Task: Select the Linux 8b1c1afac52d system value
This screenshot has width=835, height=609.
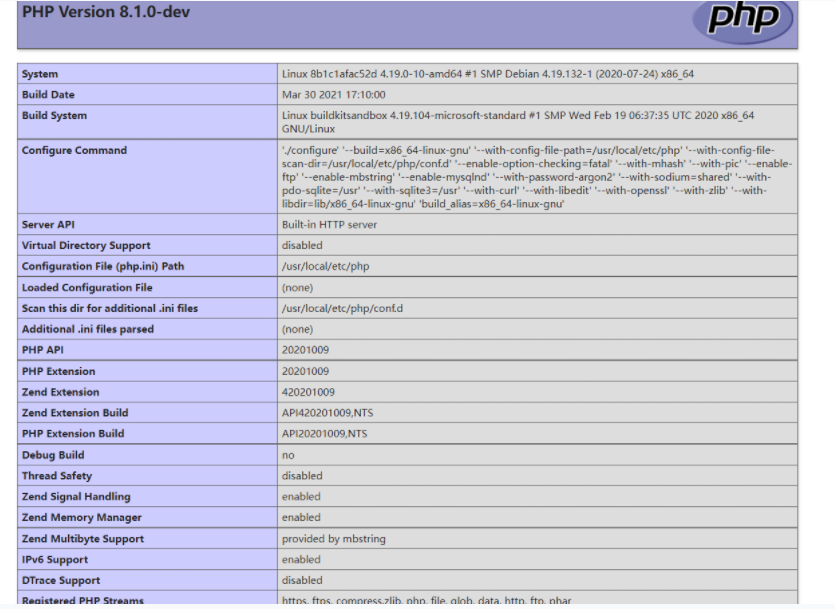Action: pyautogui.click(x=488, y=74)
